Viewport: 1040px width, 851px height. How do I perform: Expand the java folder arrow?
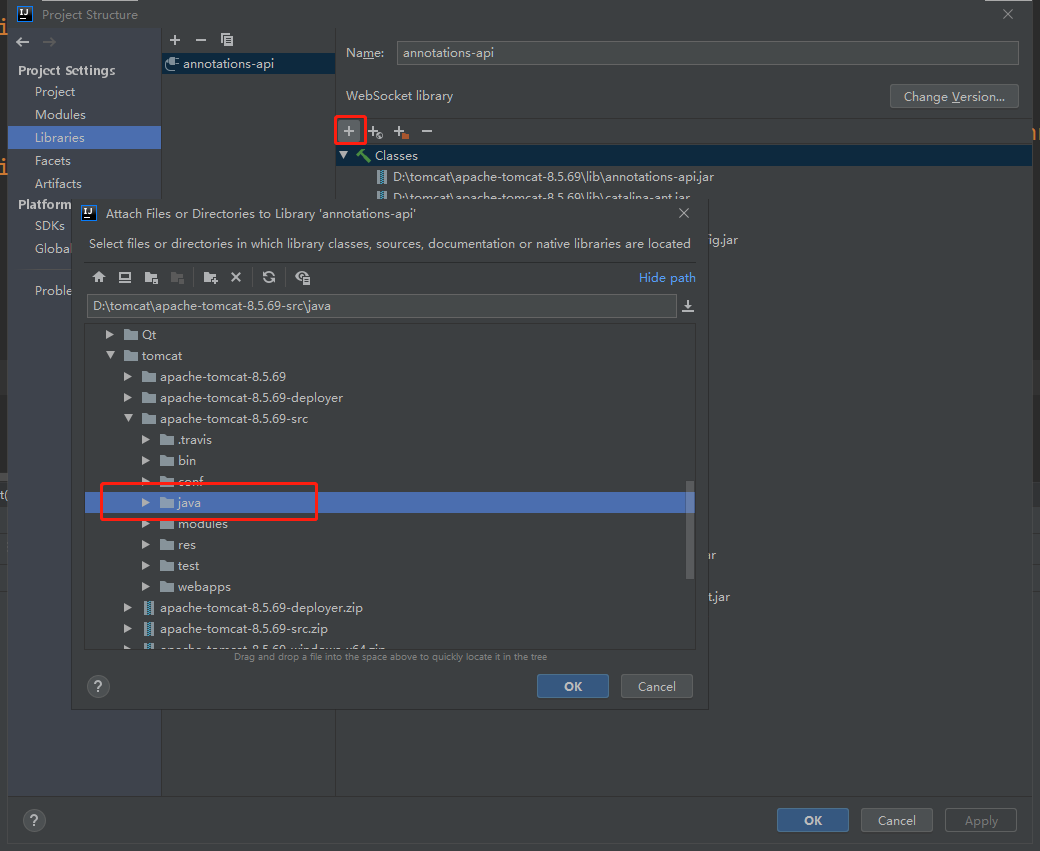[x=146, y=503]
